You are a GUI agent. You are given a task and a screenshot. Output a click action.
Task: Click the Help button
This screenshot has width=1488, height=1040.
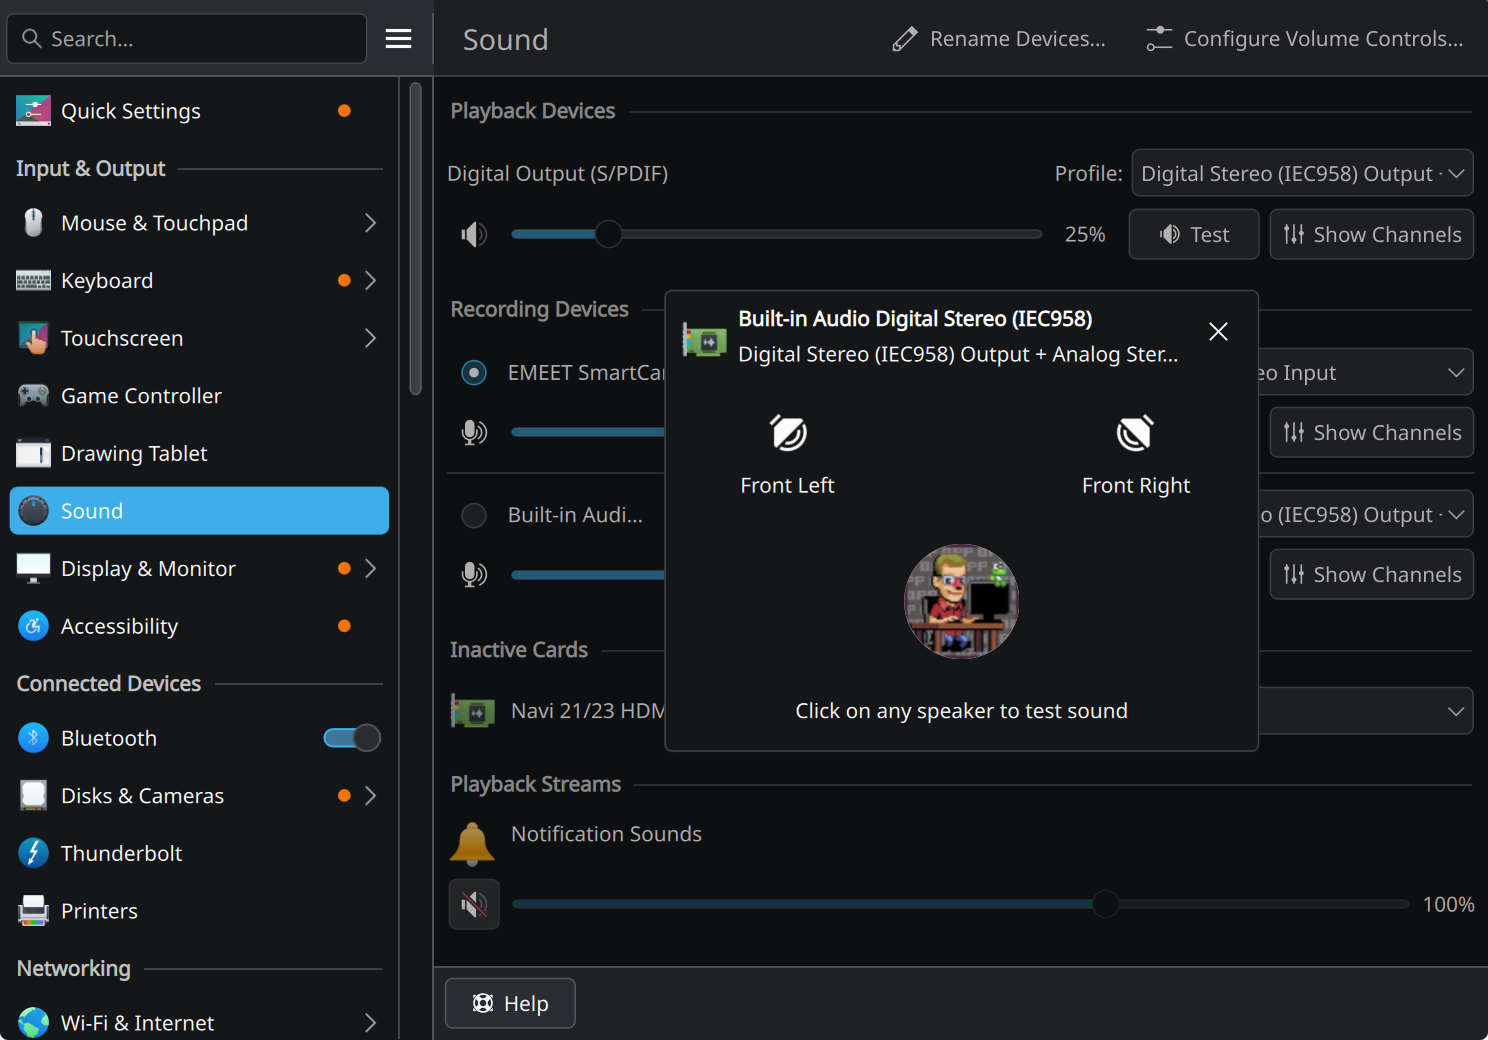pyautogui.click(x=510, y=1003)
